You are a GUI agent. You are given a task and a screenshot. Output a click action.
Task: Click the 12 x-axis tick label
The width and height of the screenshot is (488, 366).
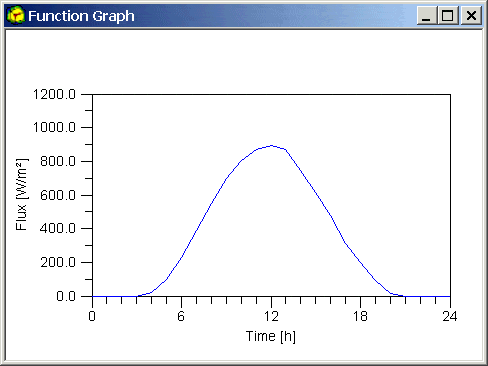pos(271,316)
